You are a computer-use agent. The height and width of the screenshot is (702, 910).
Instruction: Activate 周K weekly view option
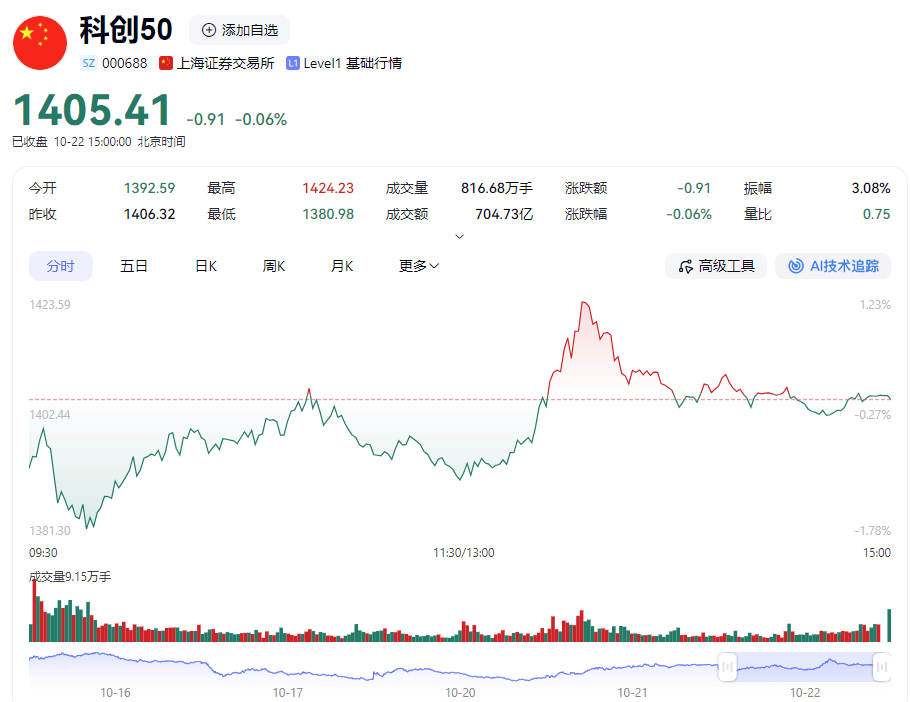click(x=272, y=265)
